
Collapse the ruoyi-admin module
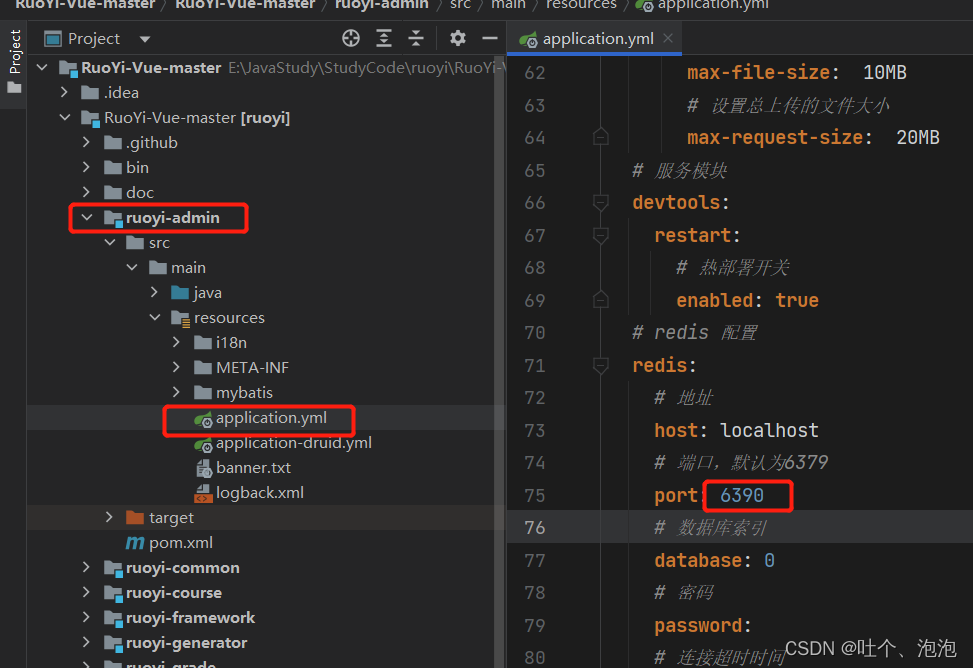[x=87, y=217]
